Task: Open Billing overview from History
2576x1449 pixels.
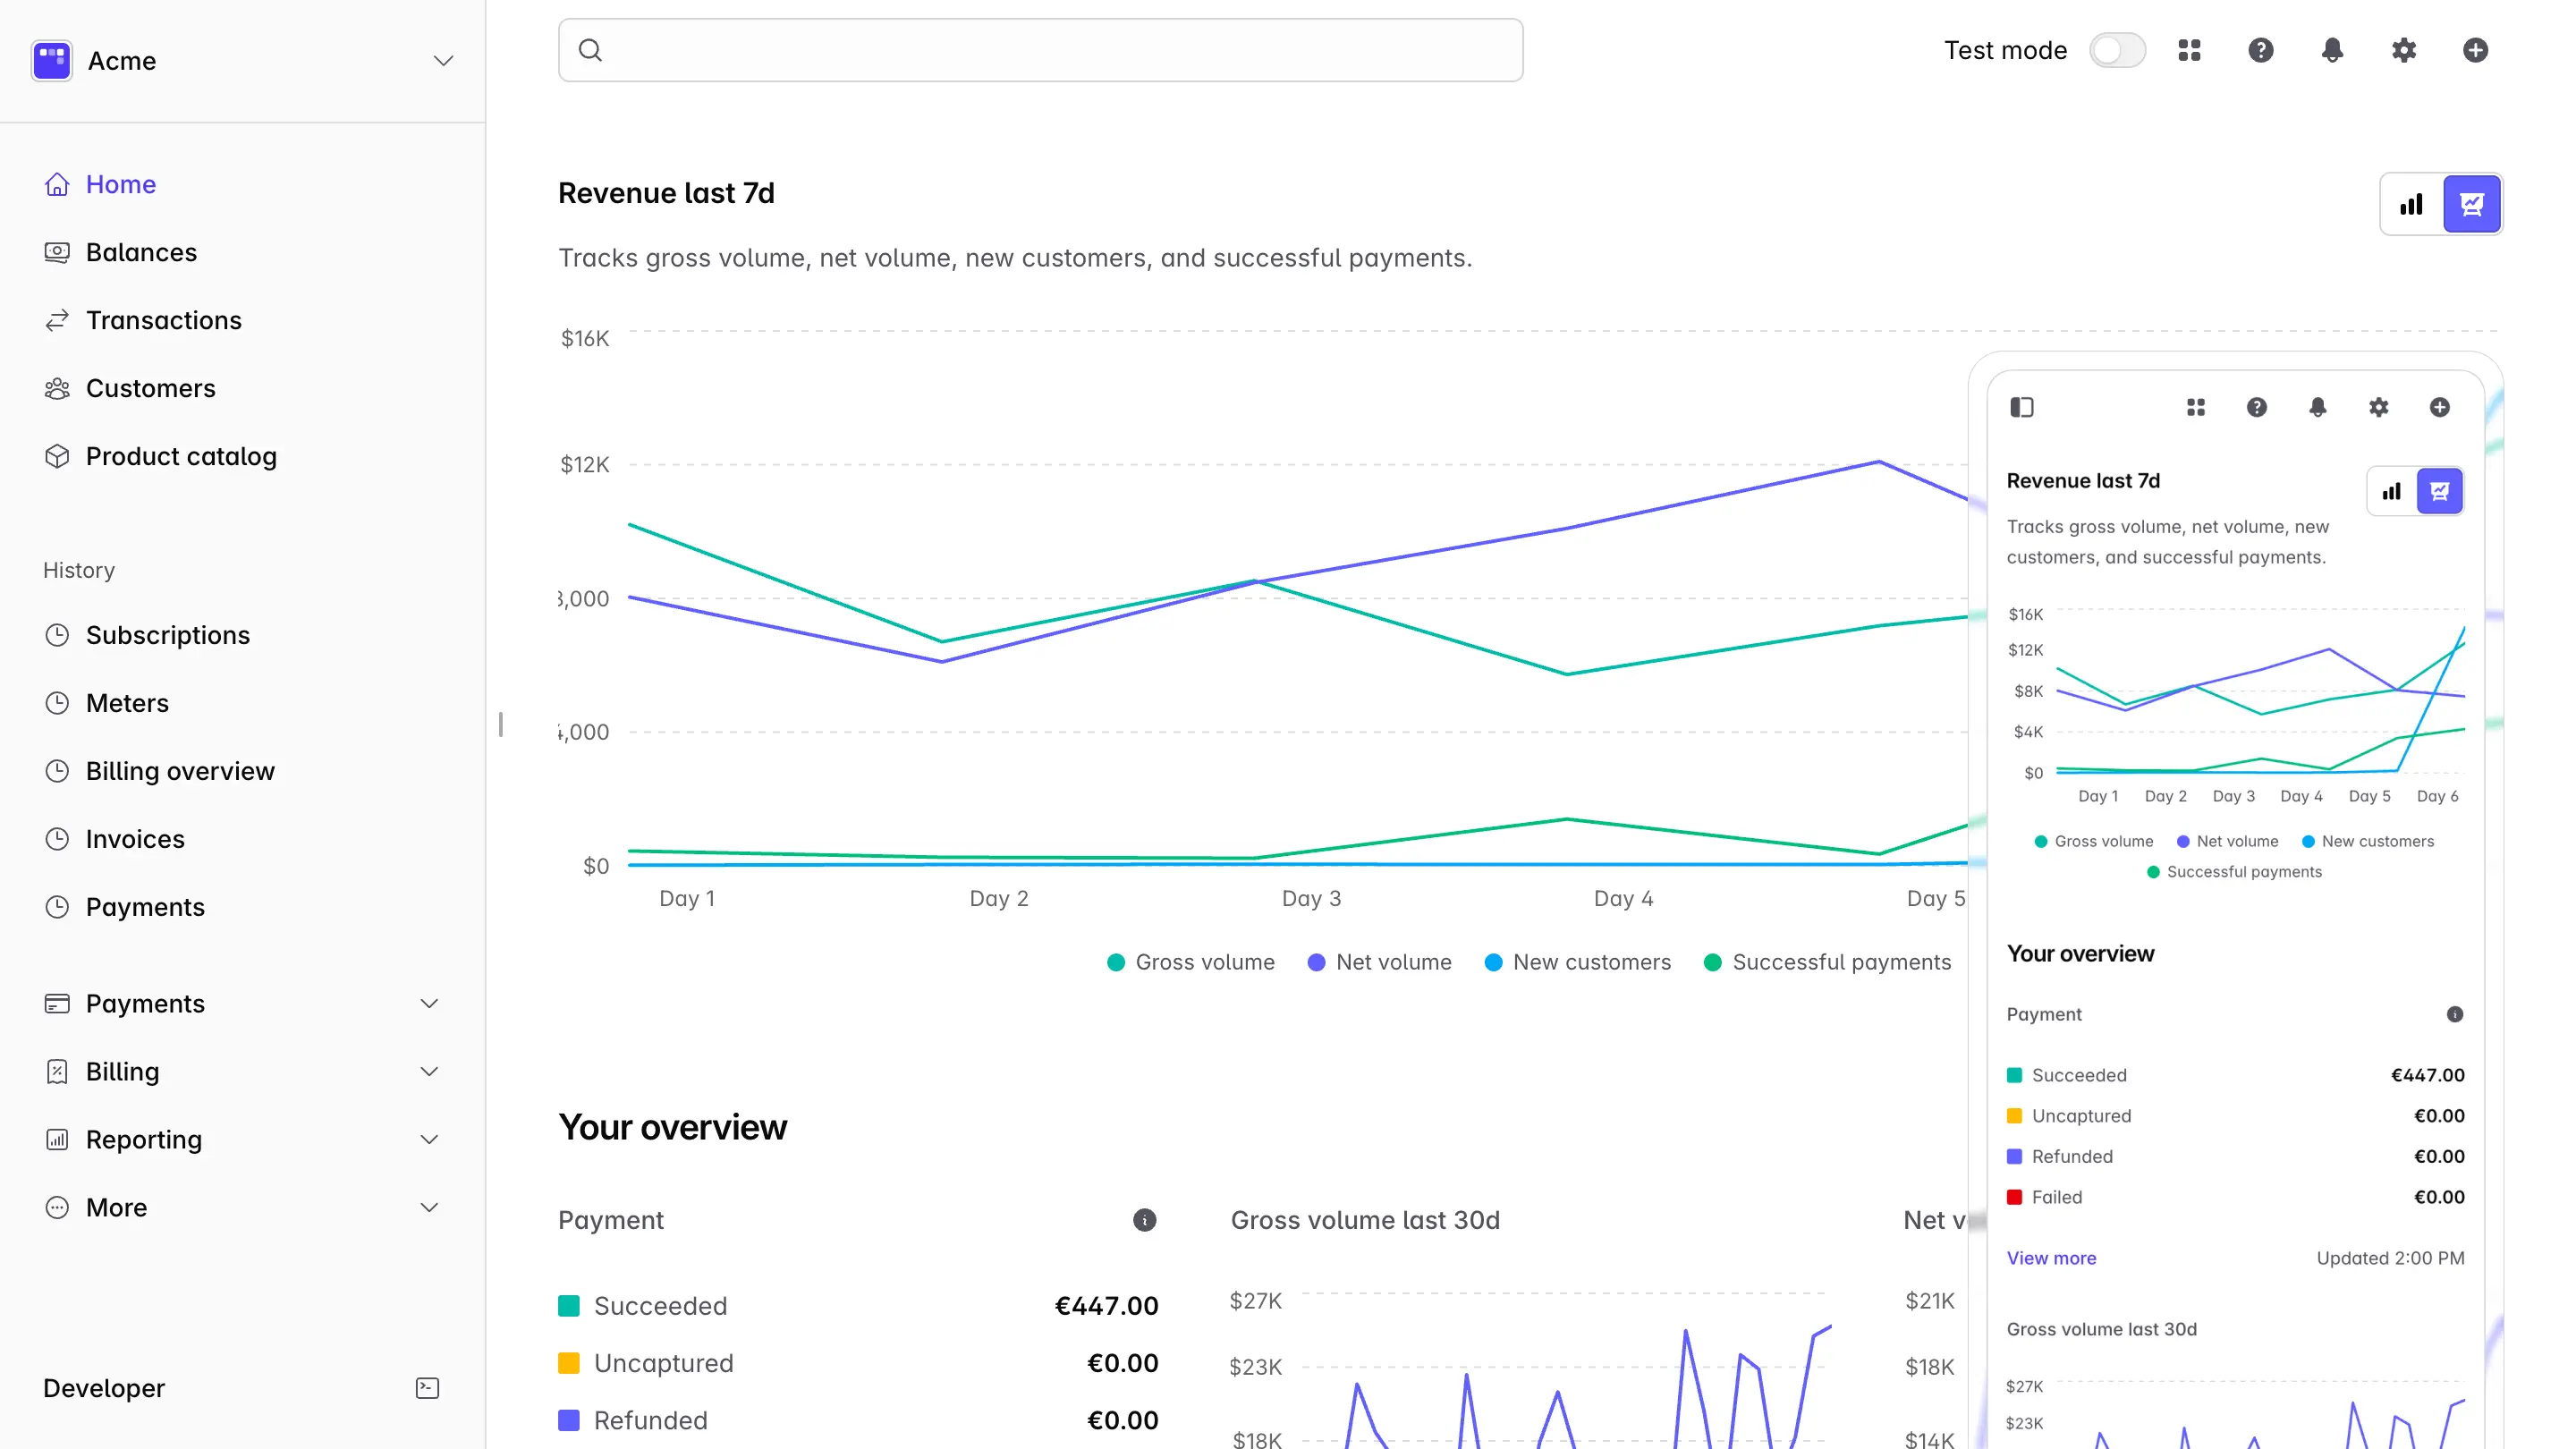Action: (x=180, y=770)
